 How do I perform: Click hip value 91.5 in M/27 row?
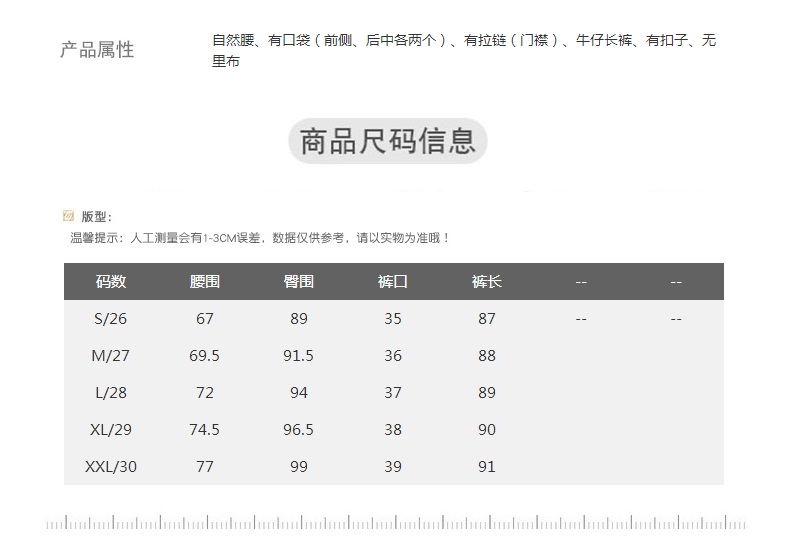point(298,356)
